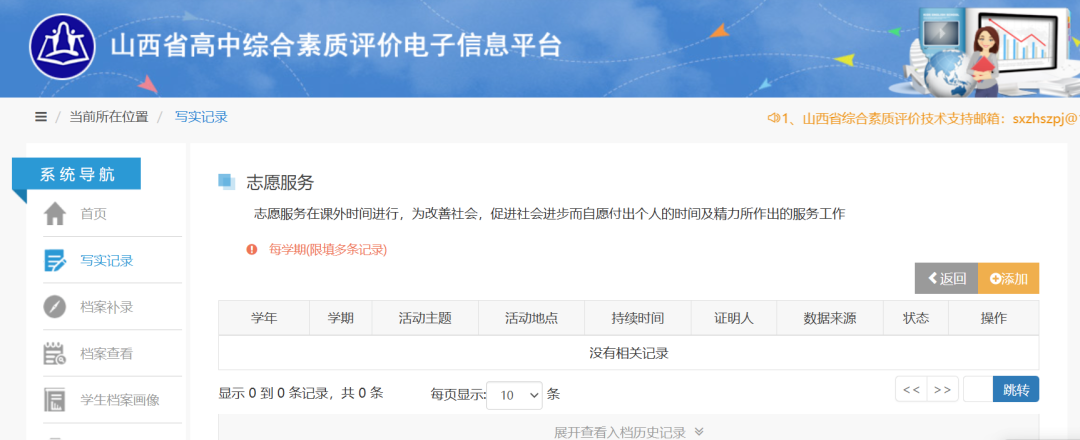Viewport: 1080px width, 440px height.
Task: Click the platform logo emblem
Action: pos(62,48)
